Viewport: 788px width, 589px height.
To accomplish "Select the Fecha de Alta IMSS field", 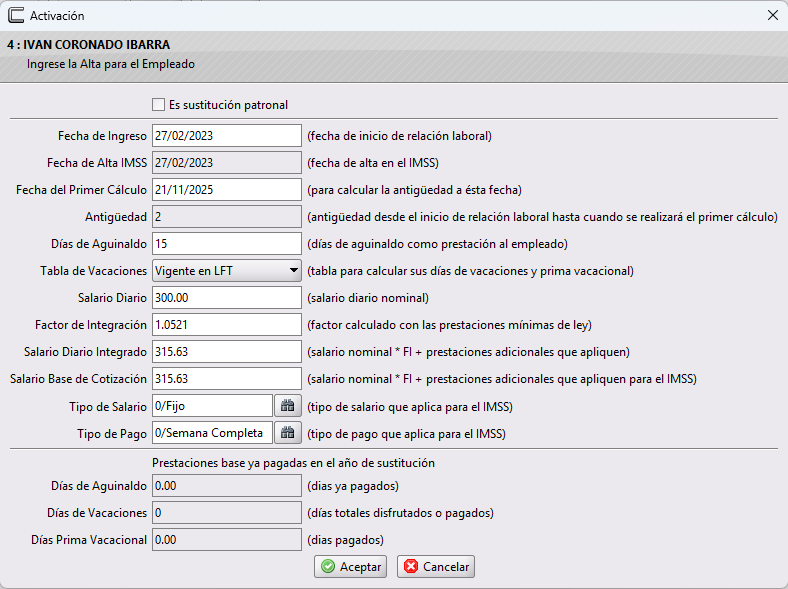I will coord(227,163).
